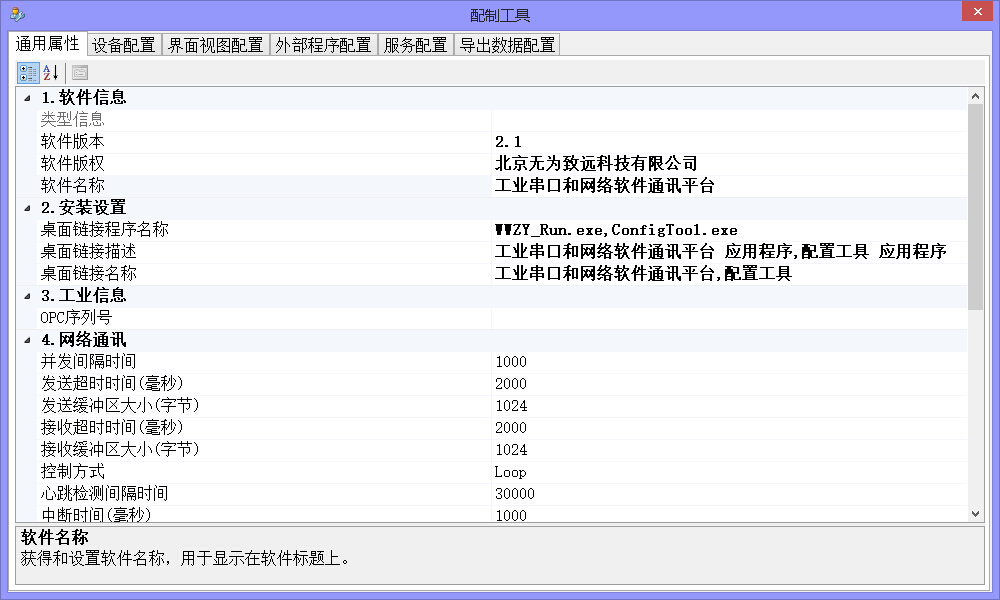The height and width of the screenshot is (600, 1000).
Task: Select the 桌面链接描述 property label
Action: click(x=88, y=252)
